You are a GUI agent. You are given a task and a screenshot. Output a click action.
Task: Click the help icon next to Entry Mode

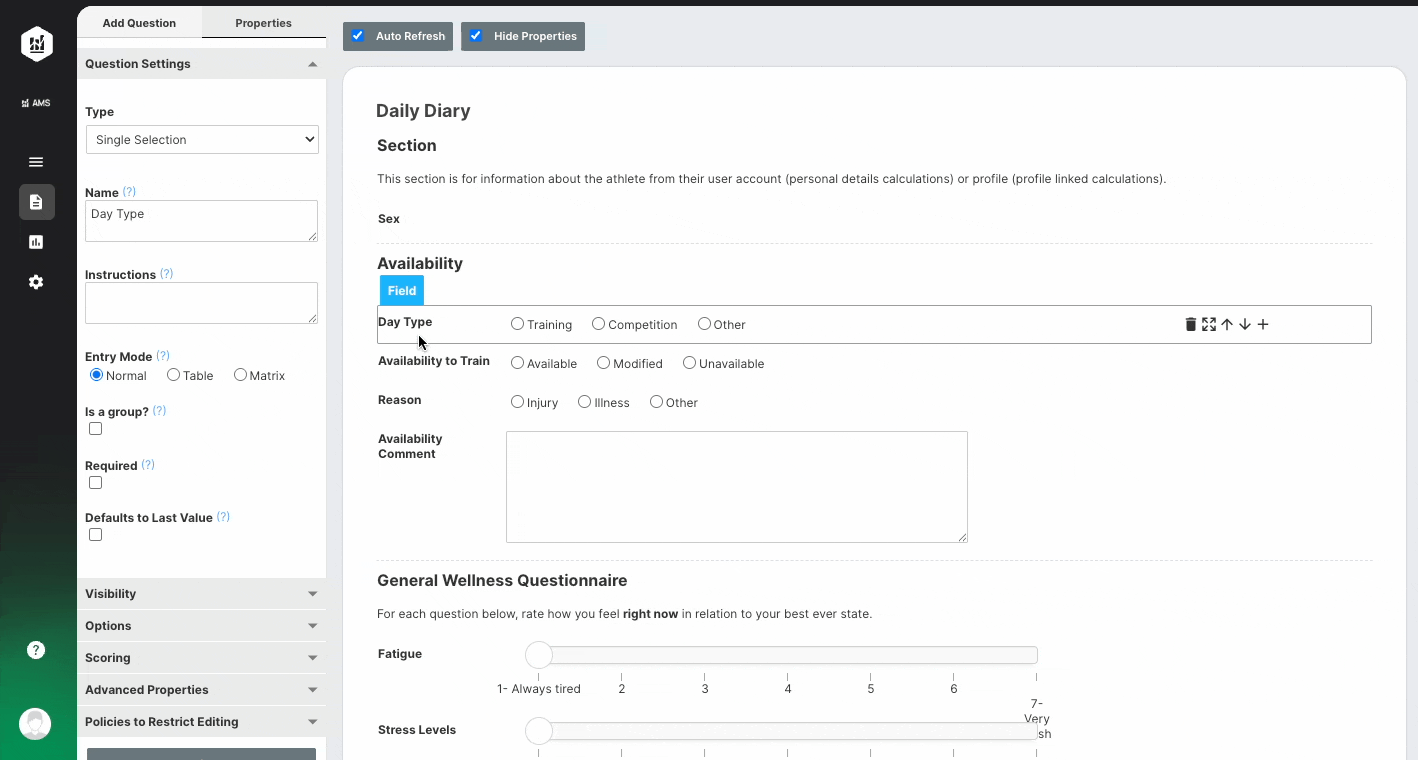point(163,356)
